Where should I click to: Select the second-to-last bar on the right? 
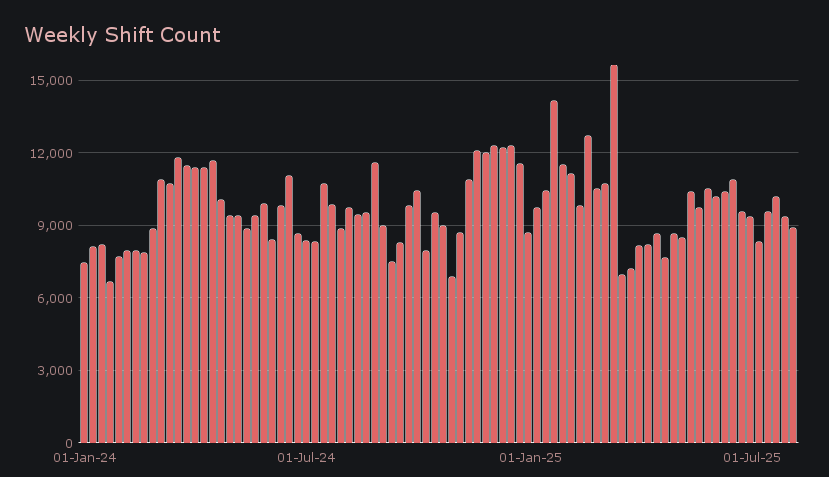coord(785,330)
